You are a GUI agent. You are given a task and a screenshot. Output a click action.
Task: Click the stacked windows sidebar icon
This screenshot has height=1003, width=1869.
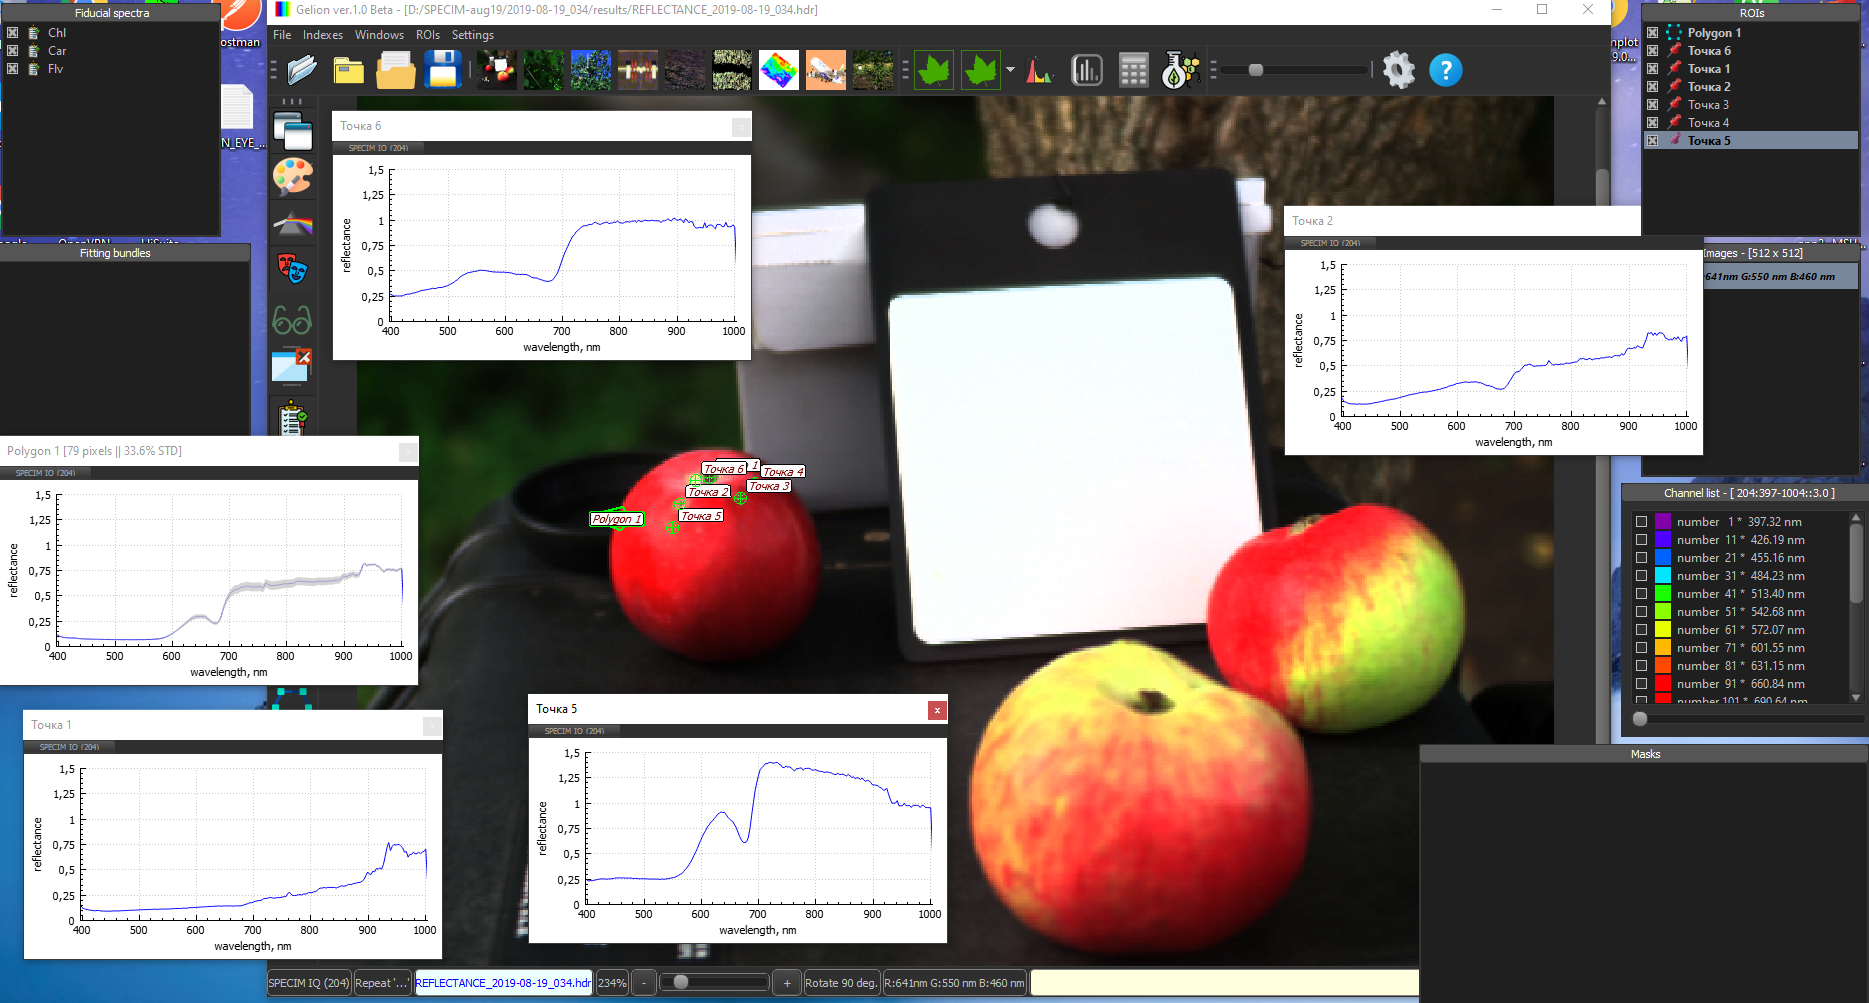(x=293, y=131)
